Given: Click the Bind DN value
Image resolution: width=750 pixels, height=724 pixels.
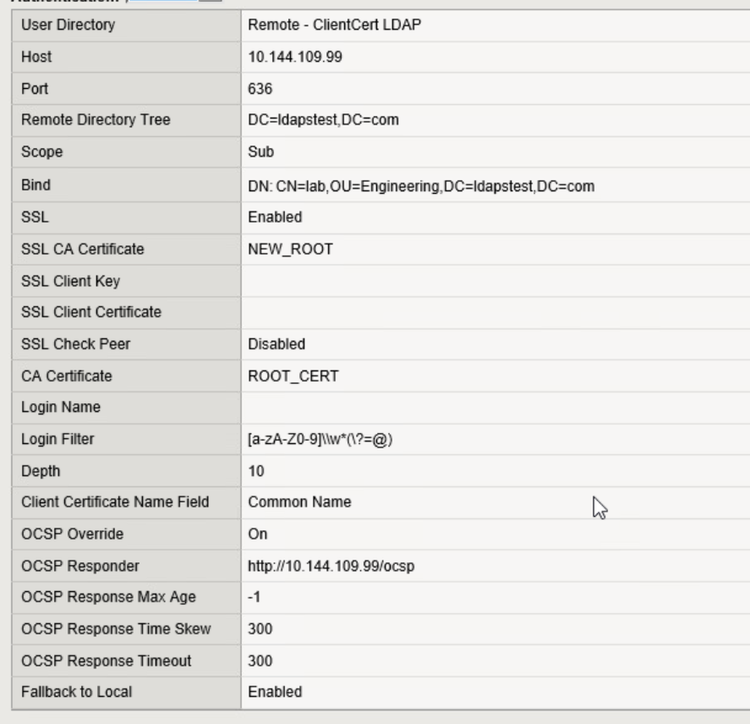Looking at the screenshot, I should pos(421,185).
